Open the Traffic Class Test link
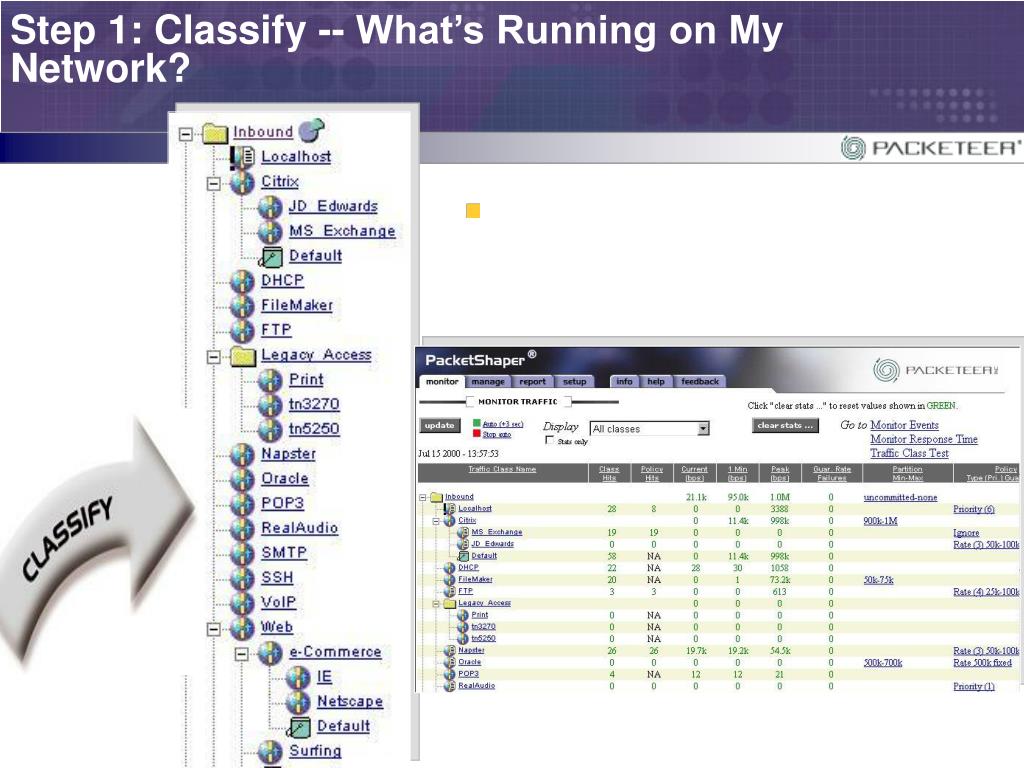The height and width of the screenshot is (768, 1024). (x=910, y=453)
